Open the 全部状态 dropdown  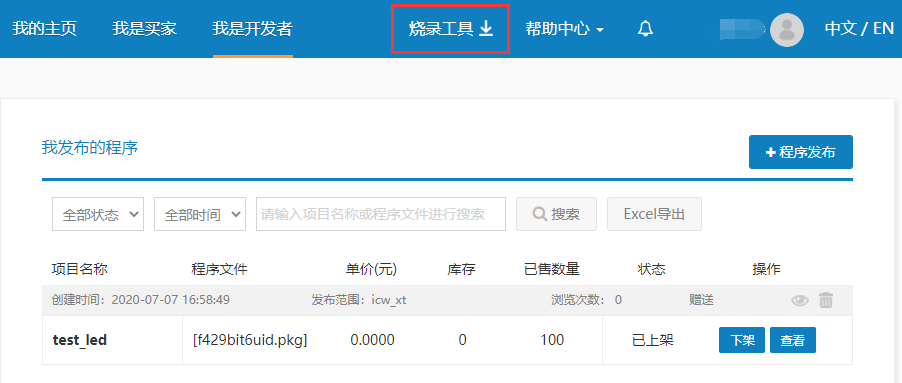tap(98, 215)
